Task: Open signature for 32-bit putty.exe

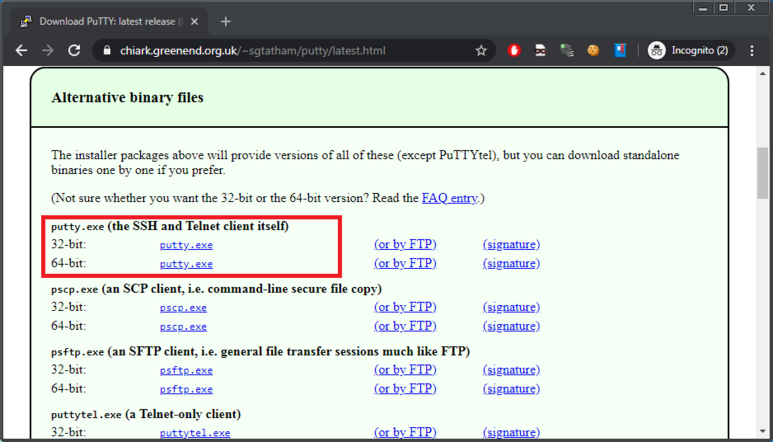Action: point(511,244)
